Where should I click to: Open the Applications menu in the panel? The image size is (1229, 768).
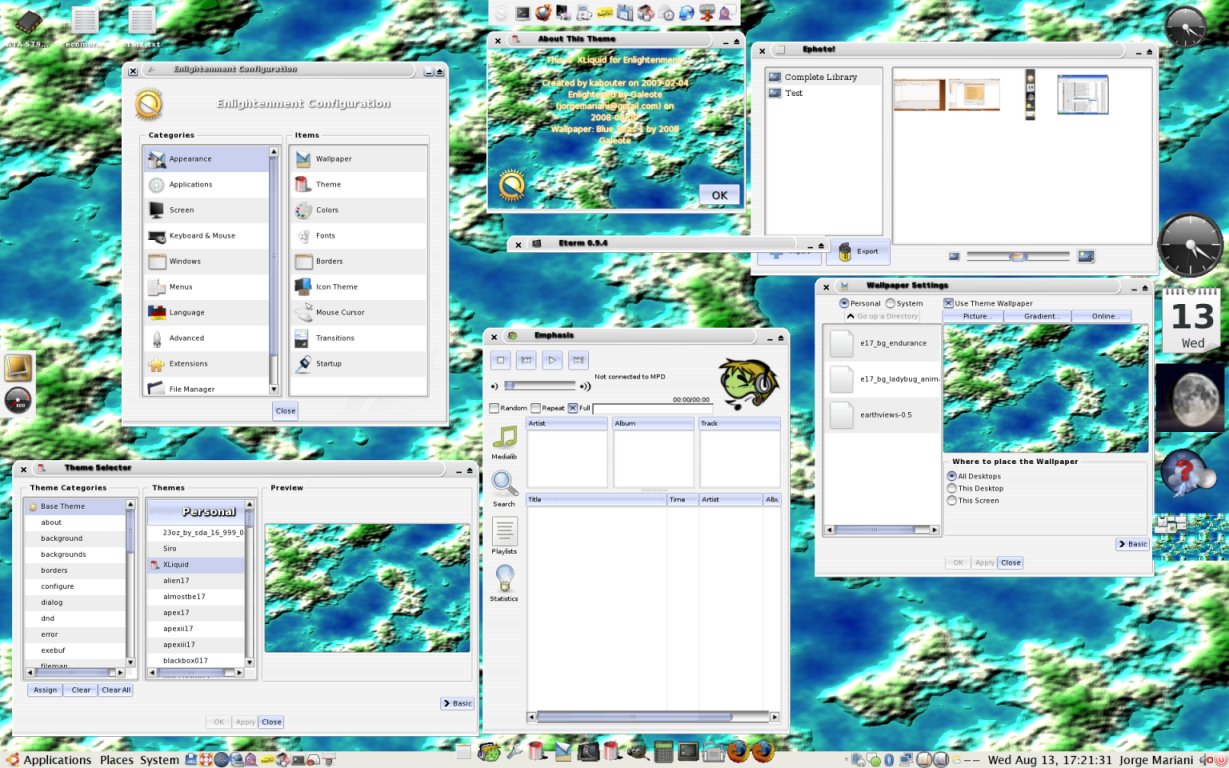(57, 760)
